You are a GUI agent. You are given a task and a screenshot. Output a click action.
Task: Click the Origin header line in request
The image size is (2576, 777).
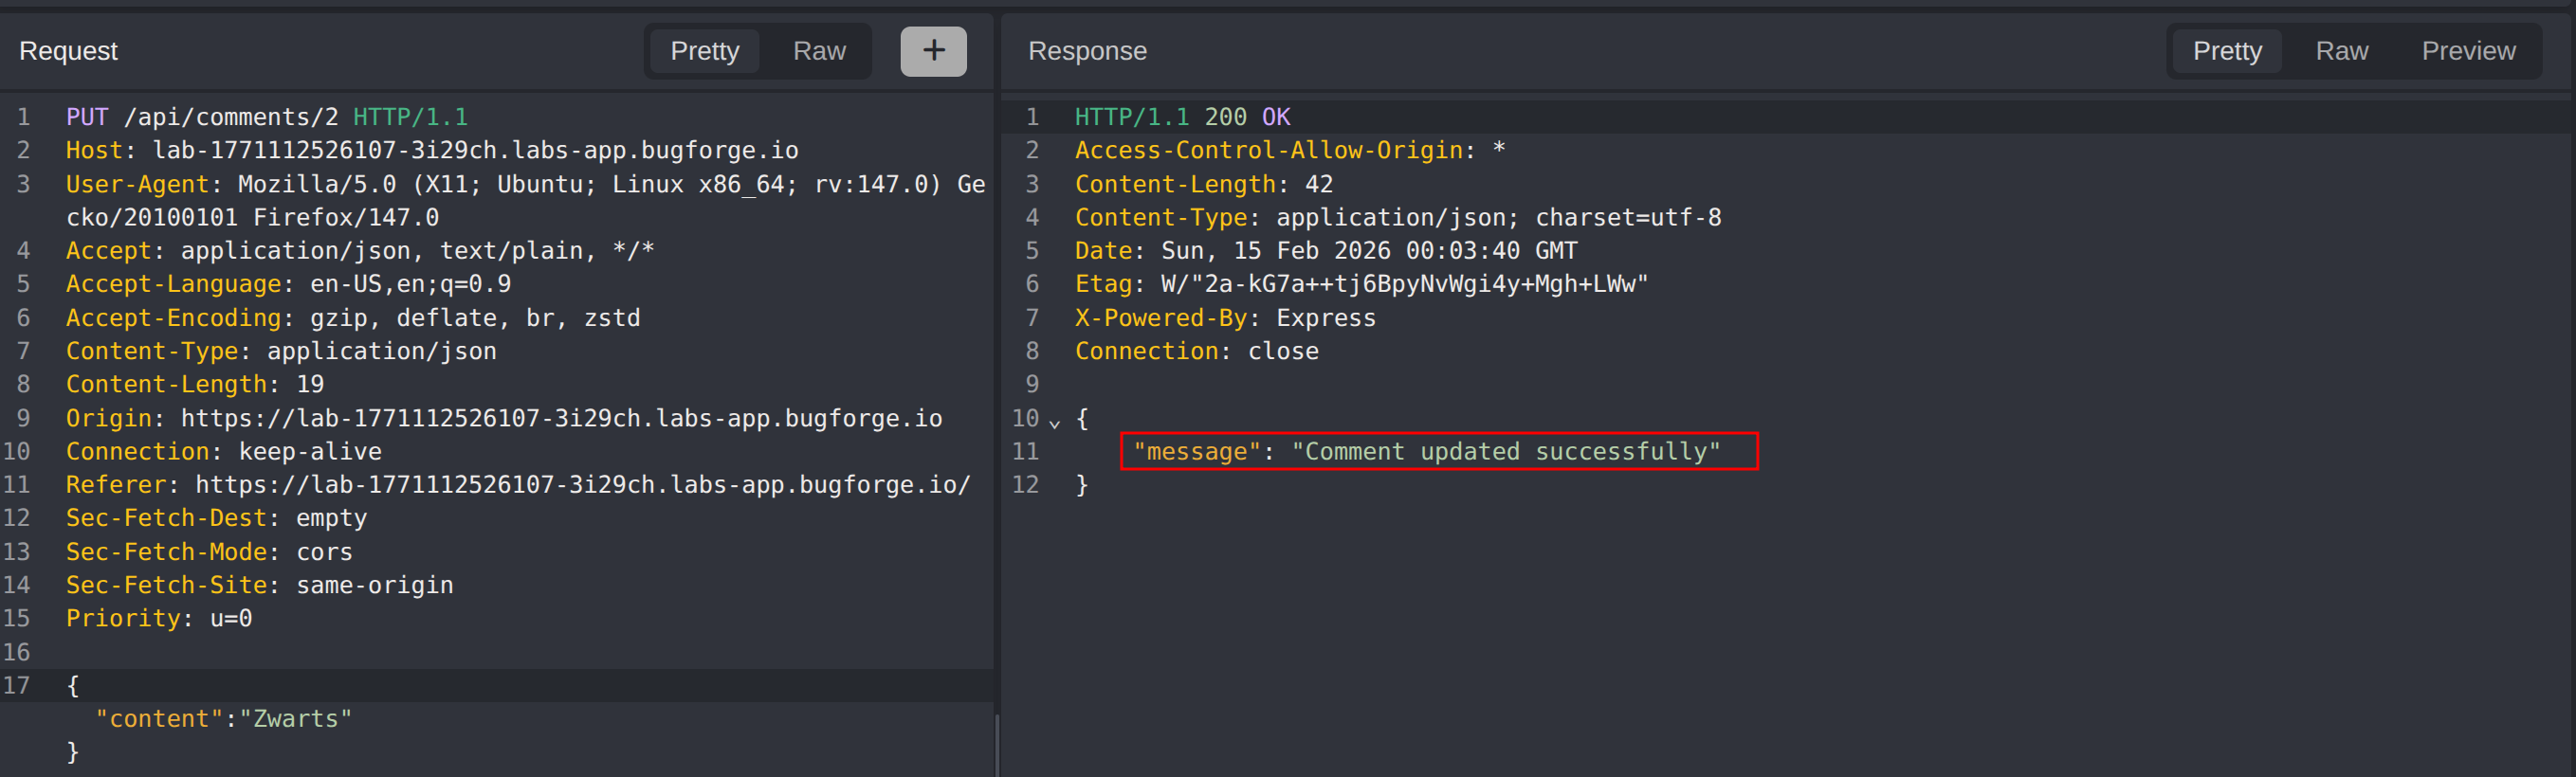click(503, 418)
